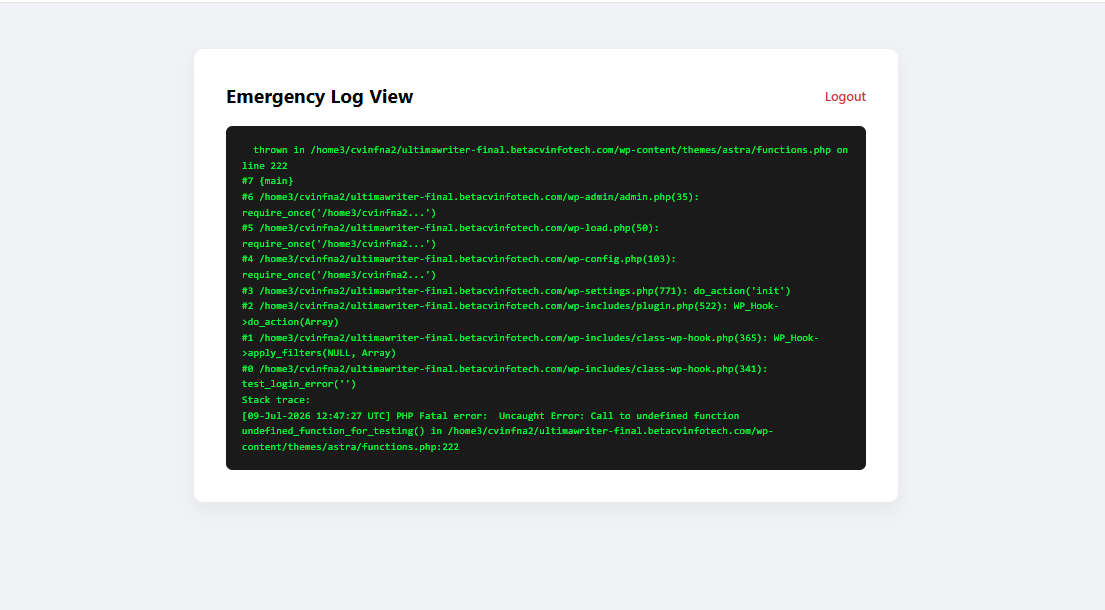Viewport: 1105px width, 610px height.
Task: Click the #1 class-wp-hook.php(365) trace line
Action: [530, 338]
